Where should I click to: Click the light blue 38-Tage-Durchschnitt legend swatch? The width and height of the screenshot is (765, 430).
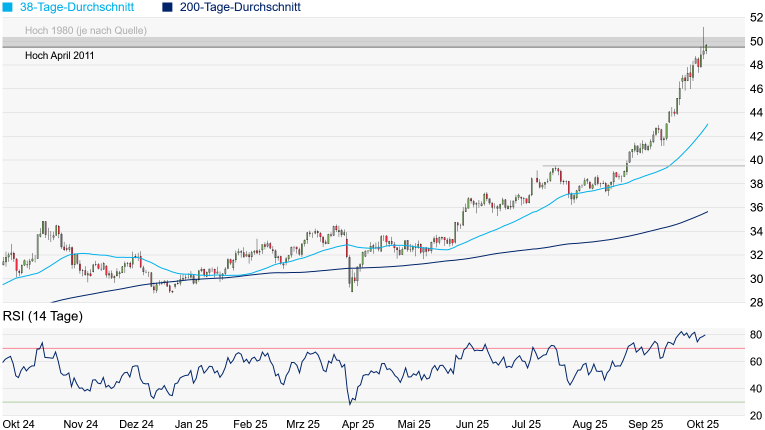pos(8,7)
